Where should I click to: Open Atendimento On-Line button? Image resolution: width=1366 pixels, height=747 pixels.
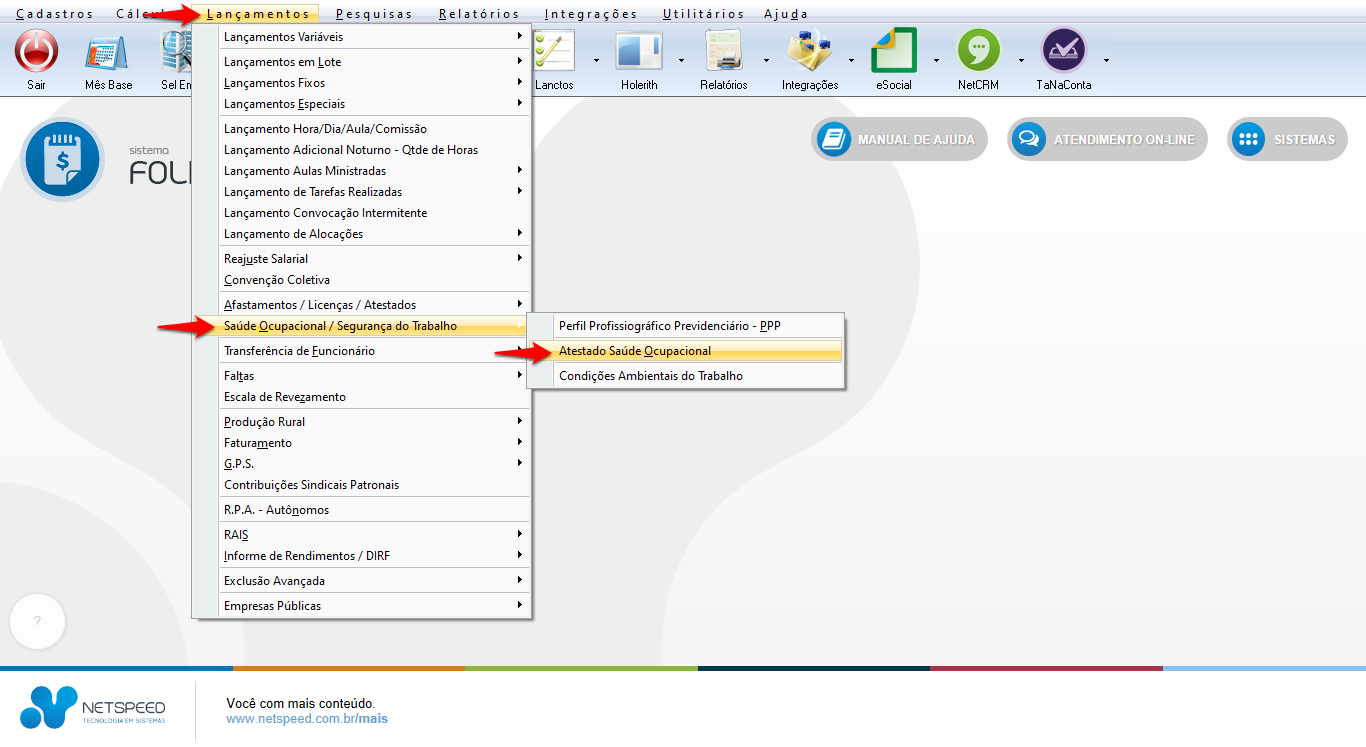point(1107,140)
